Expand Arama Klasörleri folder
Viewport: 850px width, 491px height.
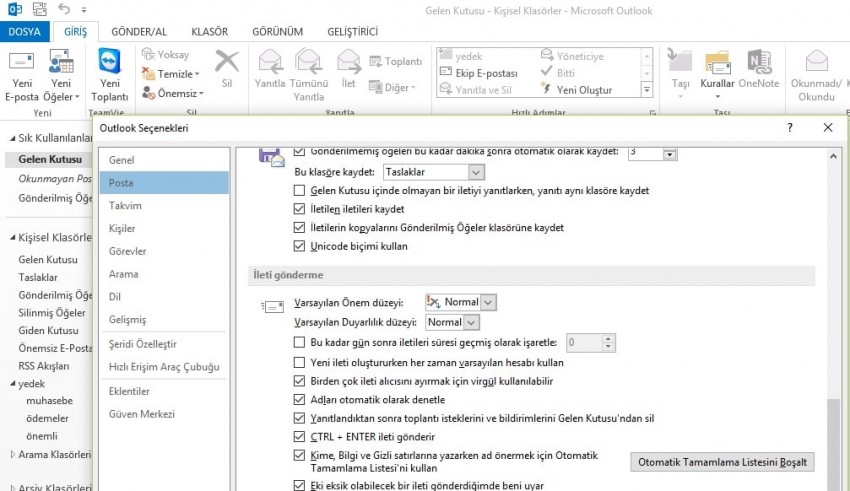(x=12, y=454)
